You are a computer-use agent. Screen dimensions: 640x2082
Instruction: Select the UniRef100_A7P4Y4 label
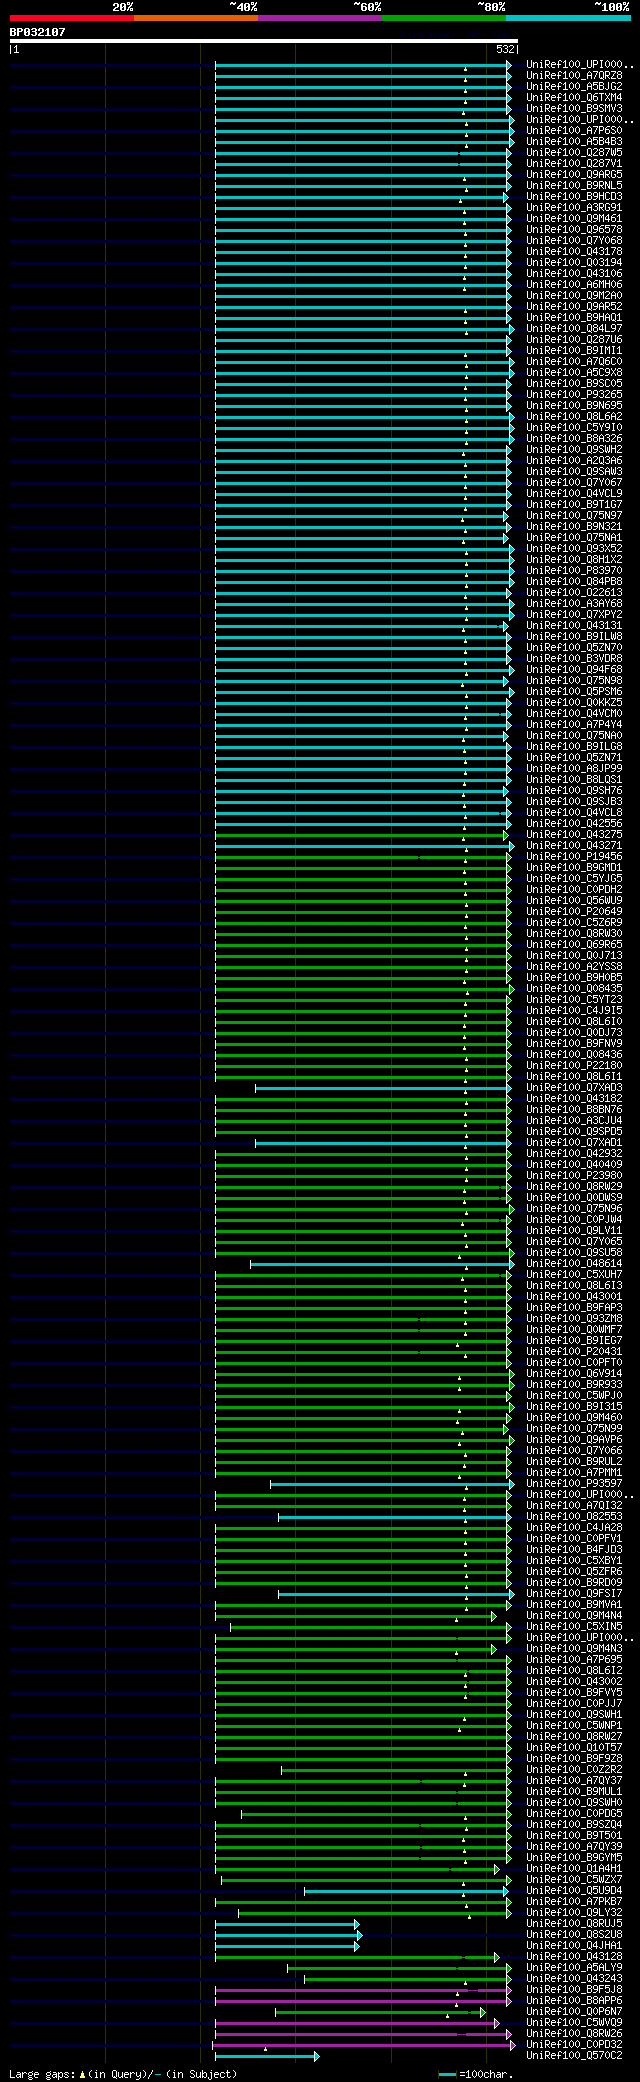click(574, 724)
